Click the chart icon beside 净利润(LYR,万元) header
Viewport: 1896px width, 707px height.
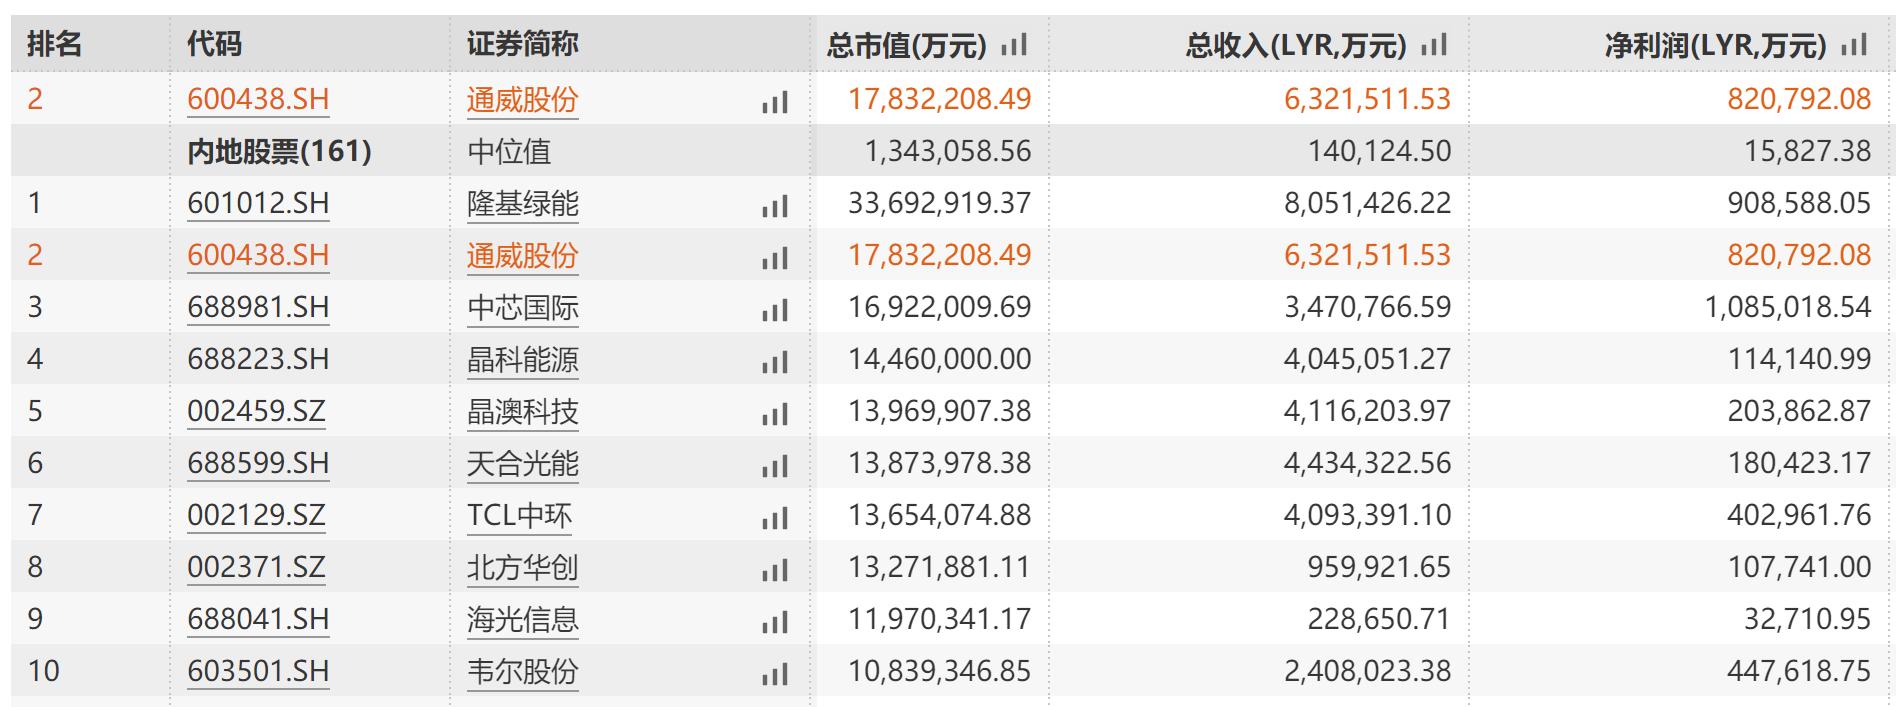[x=1854, y=45]
